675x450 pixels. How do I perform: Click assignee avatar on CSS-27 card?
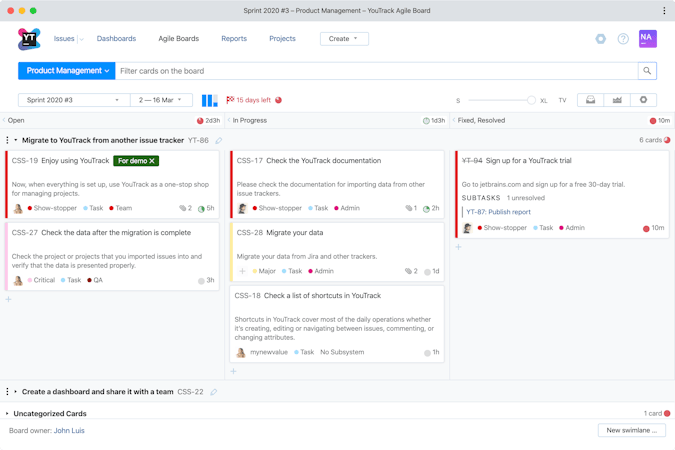click(x=18, y=280)
